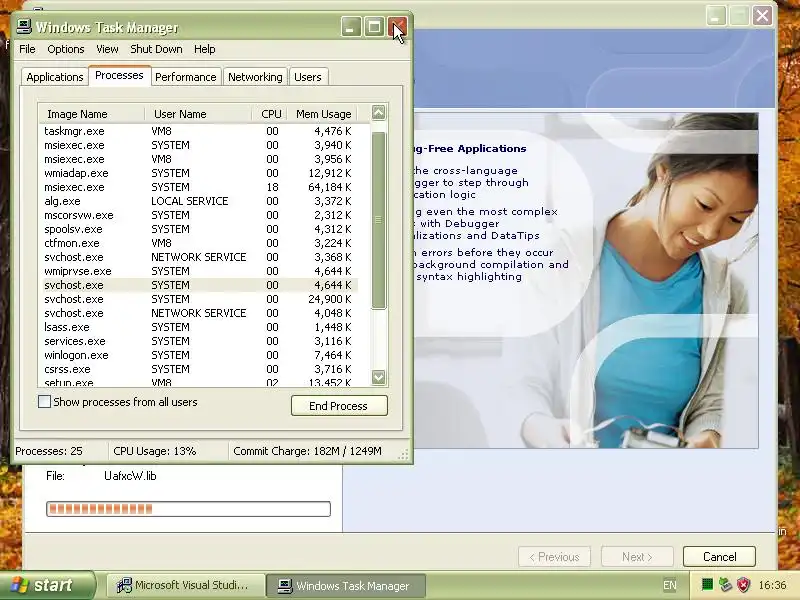This screenshot has width=800, height=600.
Task: Select wmiprvse.exe process row
Action: [x=198, y=271]
